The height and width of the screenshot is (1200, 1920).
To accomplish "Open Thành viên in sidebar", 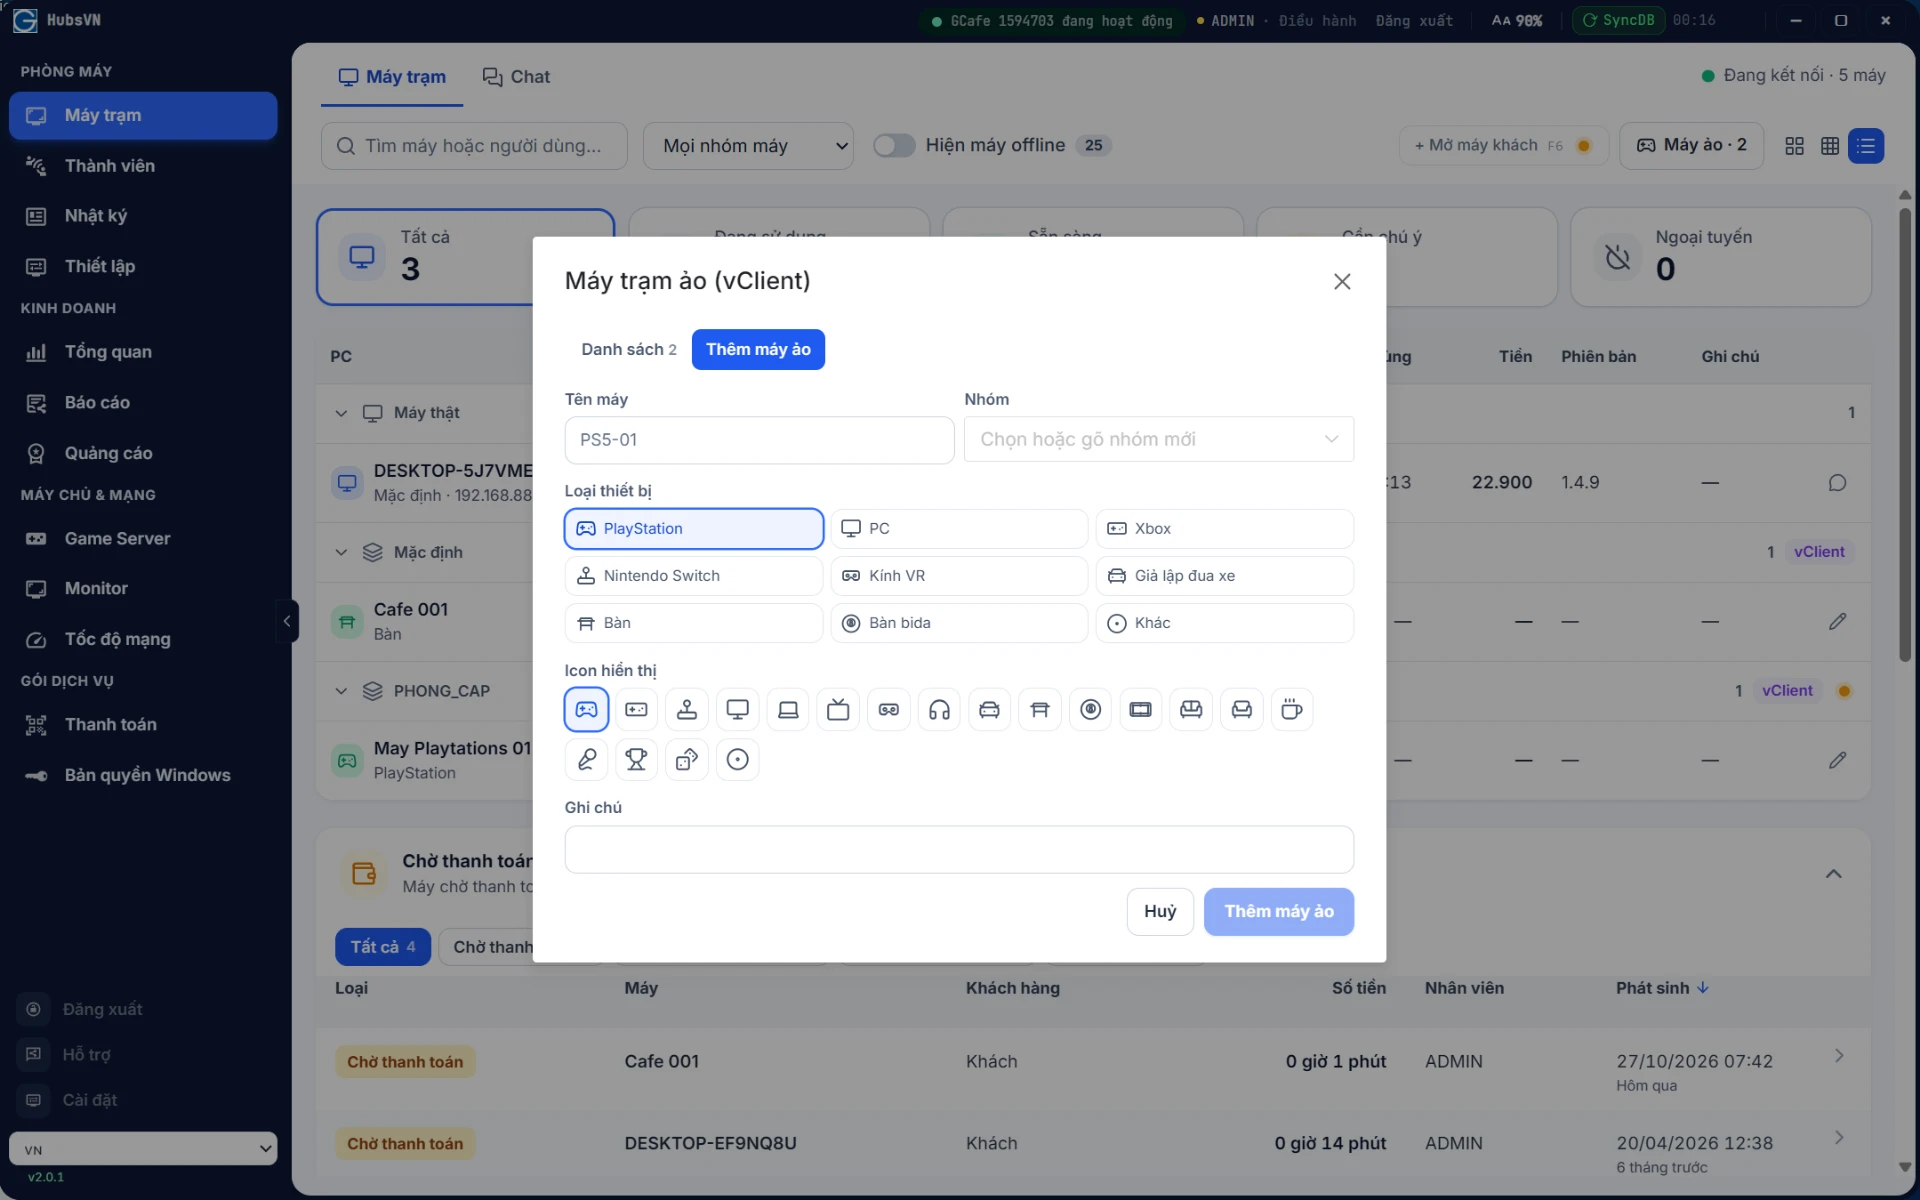I will tap(143, 166).
